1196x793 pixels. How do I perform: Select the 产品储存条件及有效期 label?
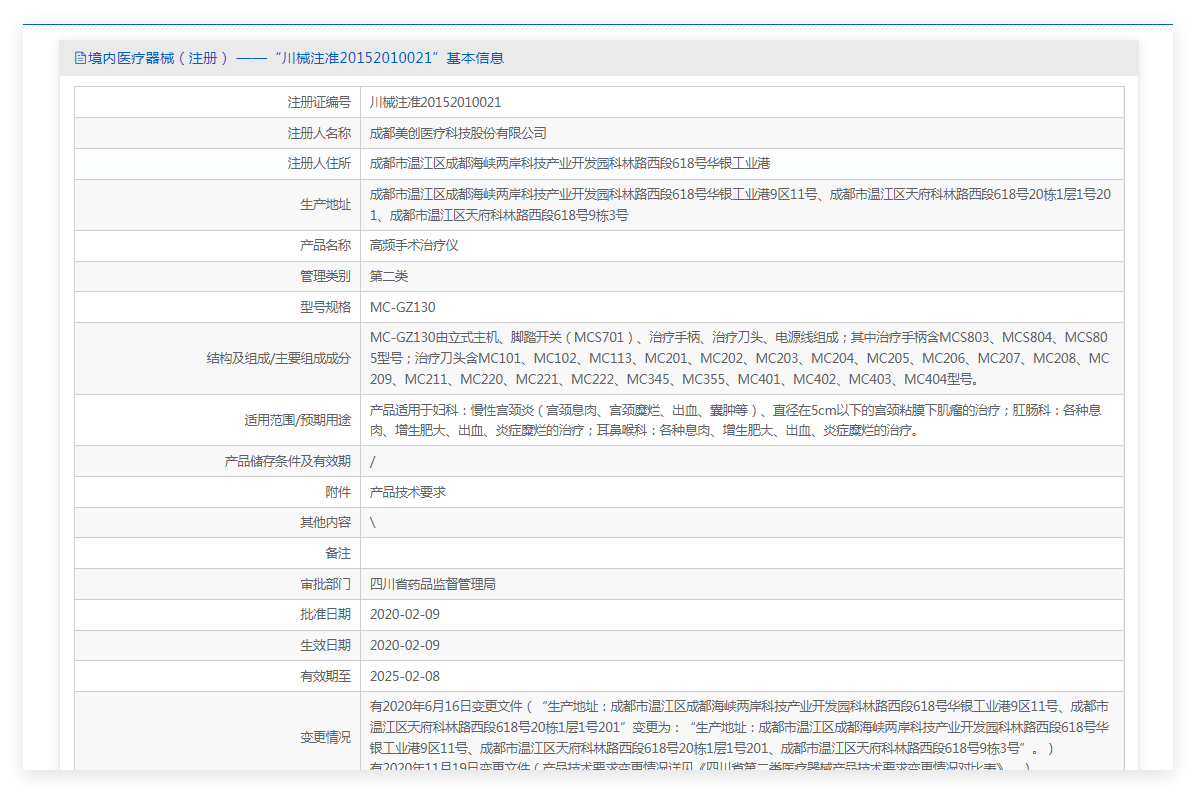pyautogui.click(x=288, y=461)
